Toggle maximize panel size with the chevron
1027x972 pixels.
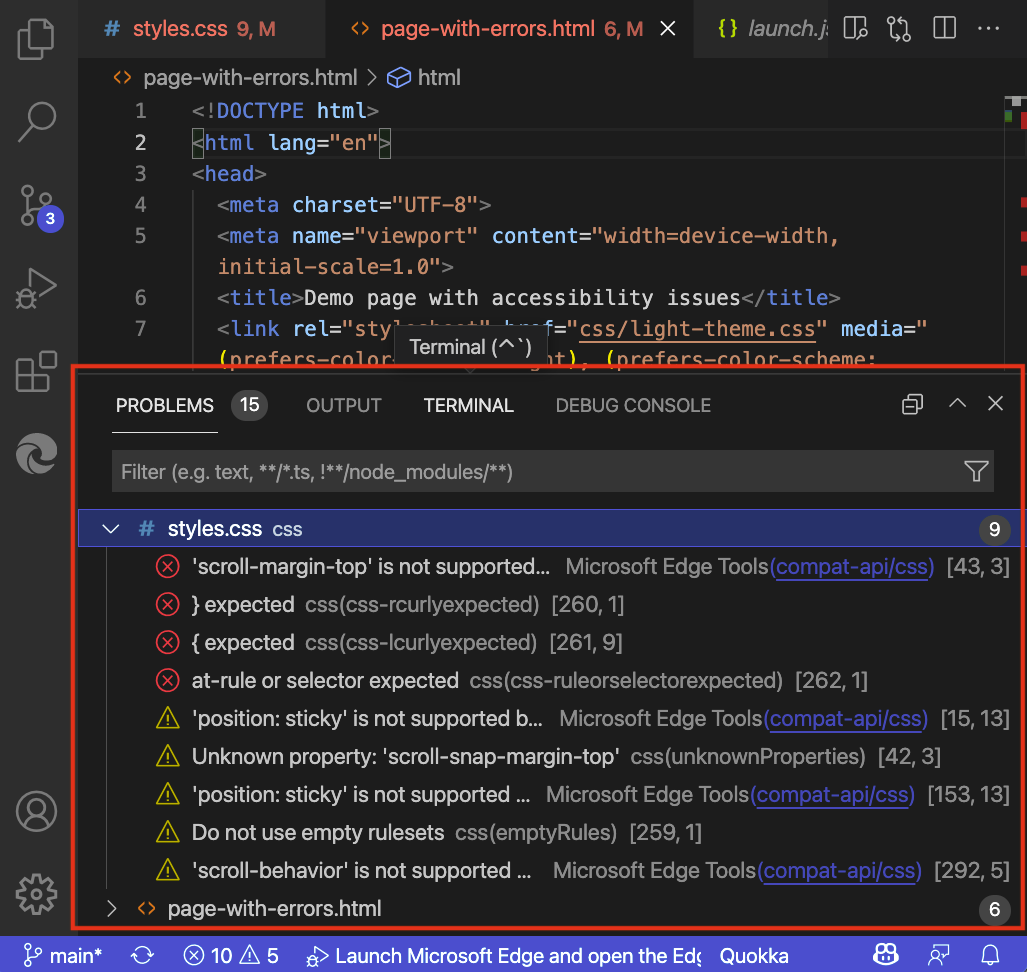[x=957, y=403]
